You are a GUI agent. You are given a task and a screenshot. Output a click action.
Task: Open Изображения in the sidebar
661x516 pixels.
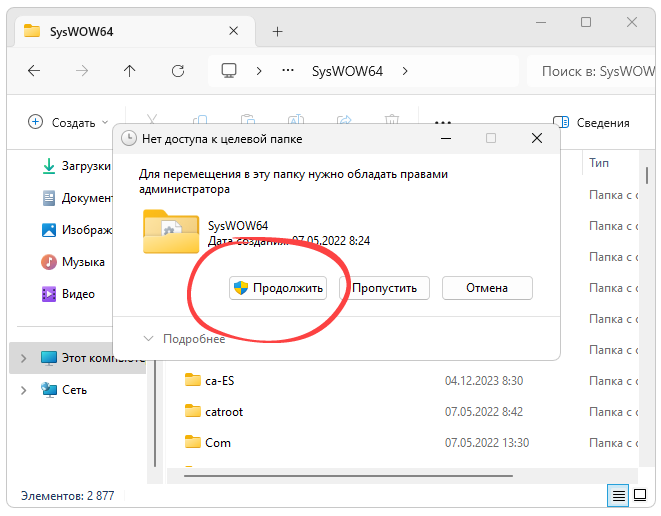tap(77, 230)
